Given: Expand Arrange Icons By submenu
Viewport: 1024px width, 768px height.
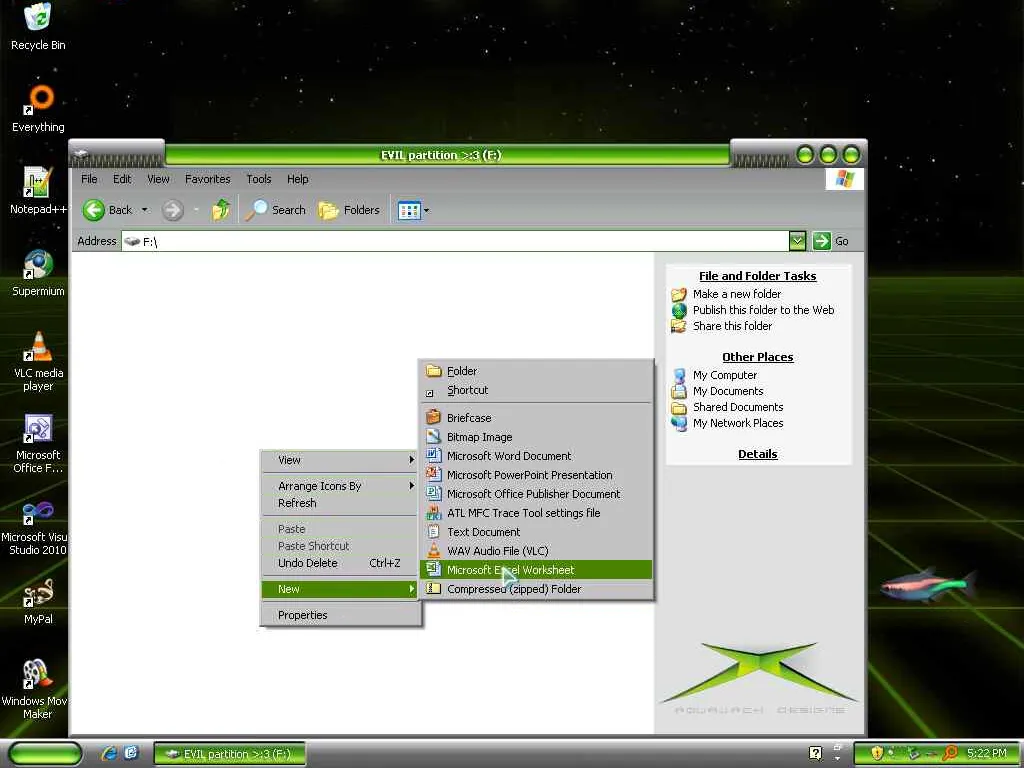Looking at the screenshot, I should pos(339,486).
